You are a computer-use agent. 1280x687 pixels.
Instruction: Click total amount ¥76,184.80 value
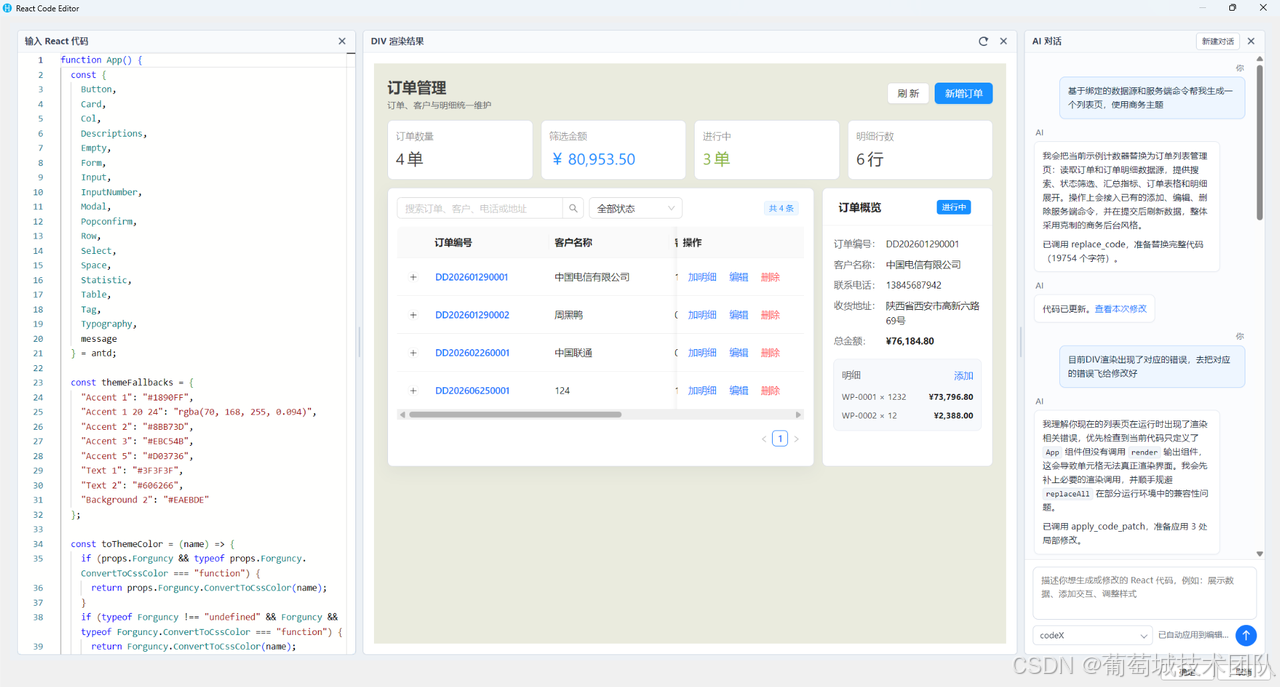[910, 341]
